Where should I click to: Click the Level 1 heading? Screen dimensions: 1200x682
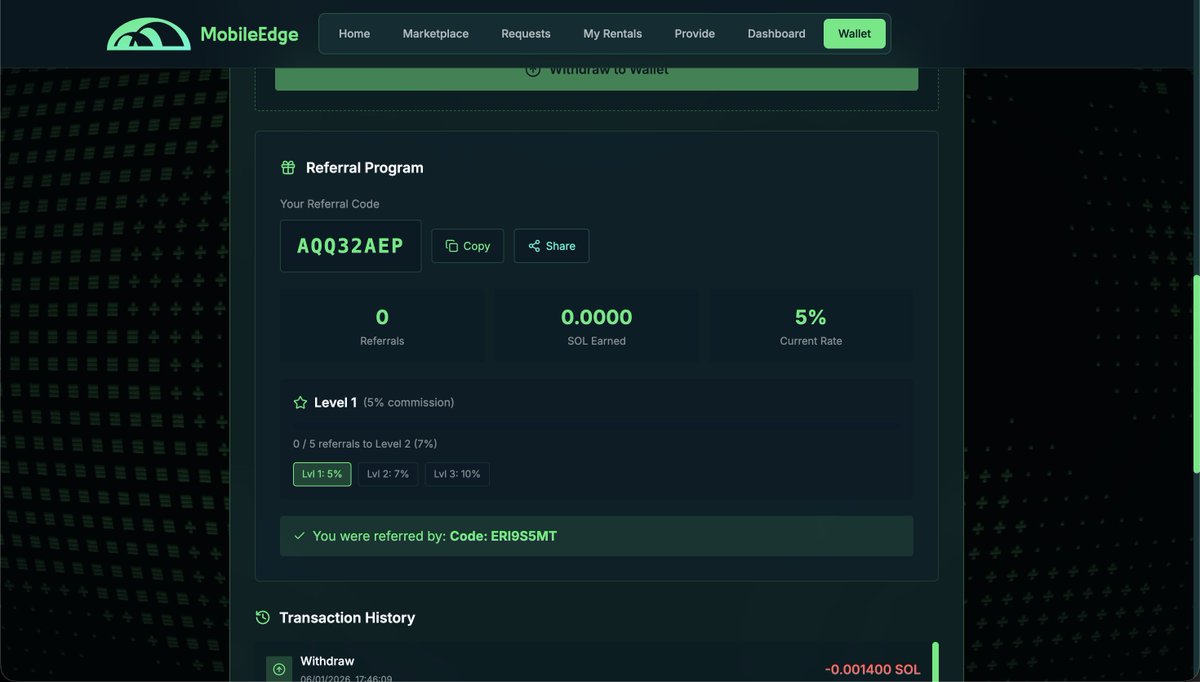pyautogui.click(x=335, y=403)
